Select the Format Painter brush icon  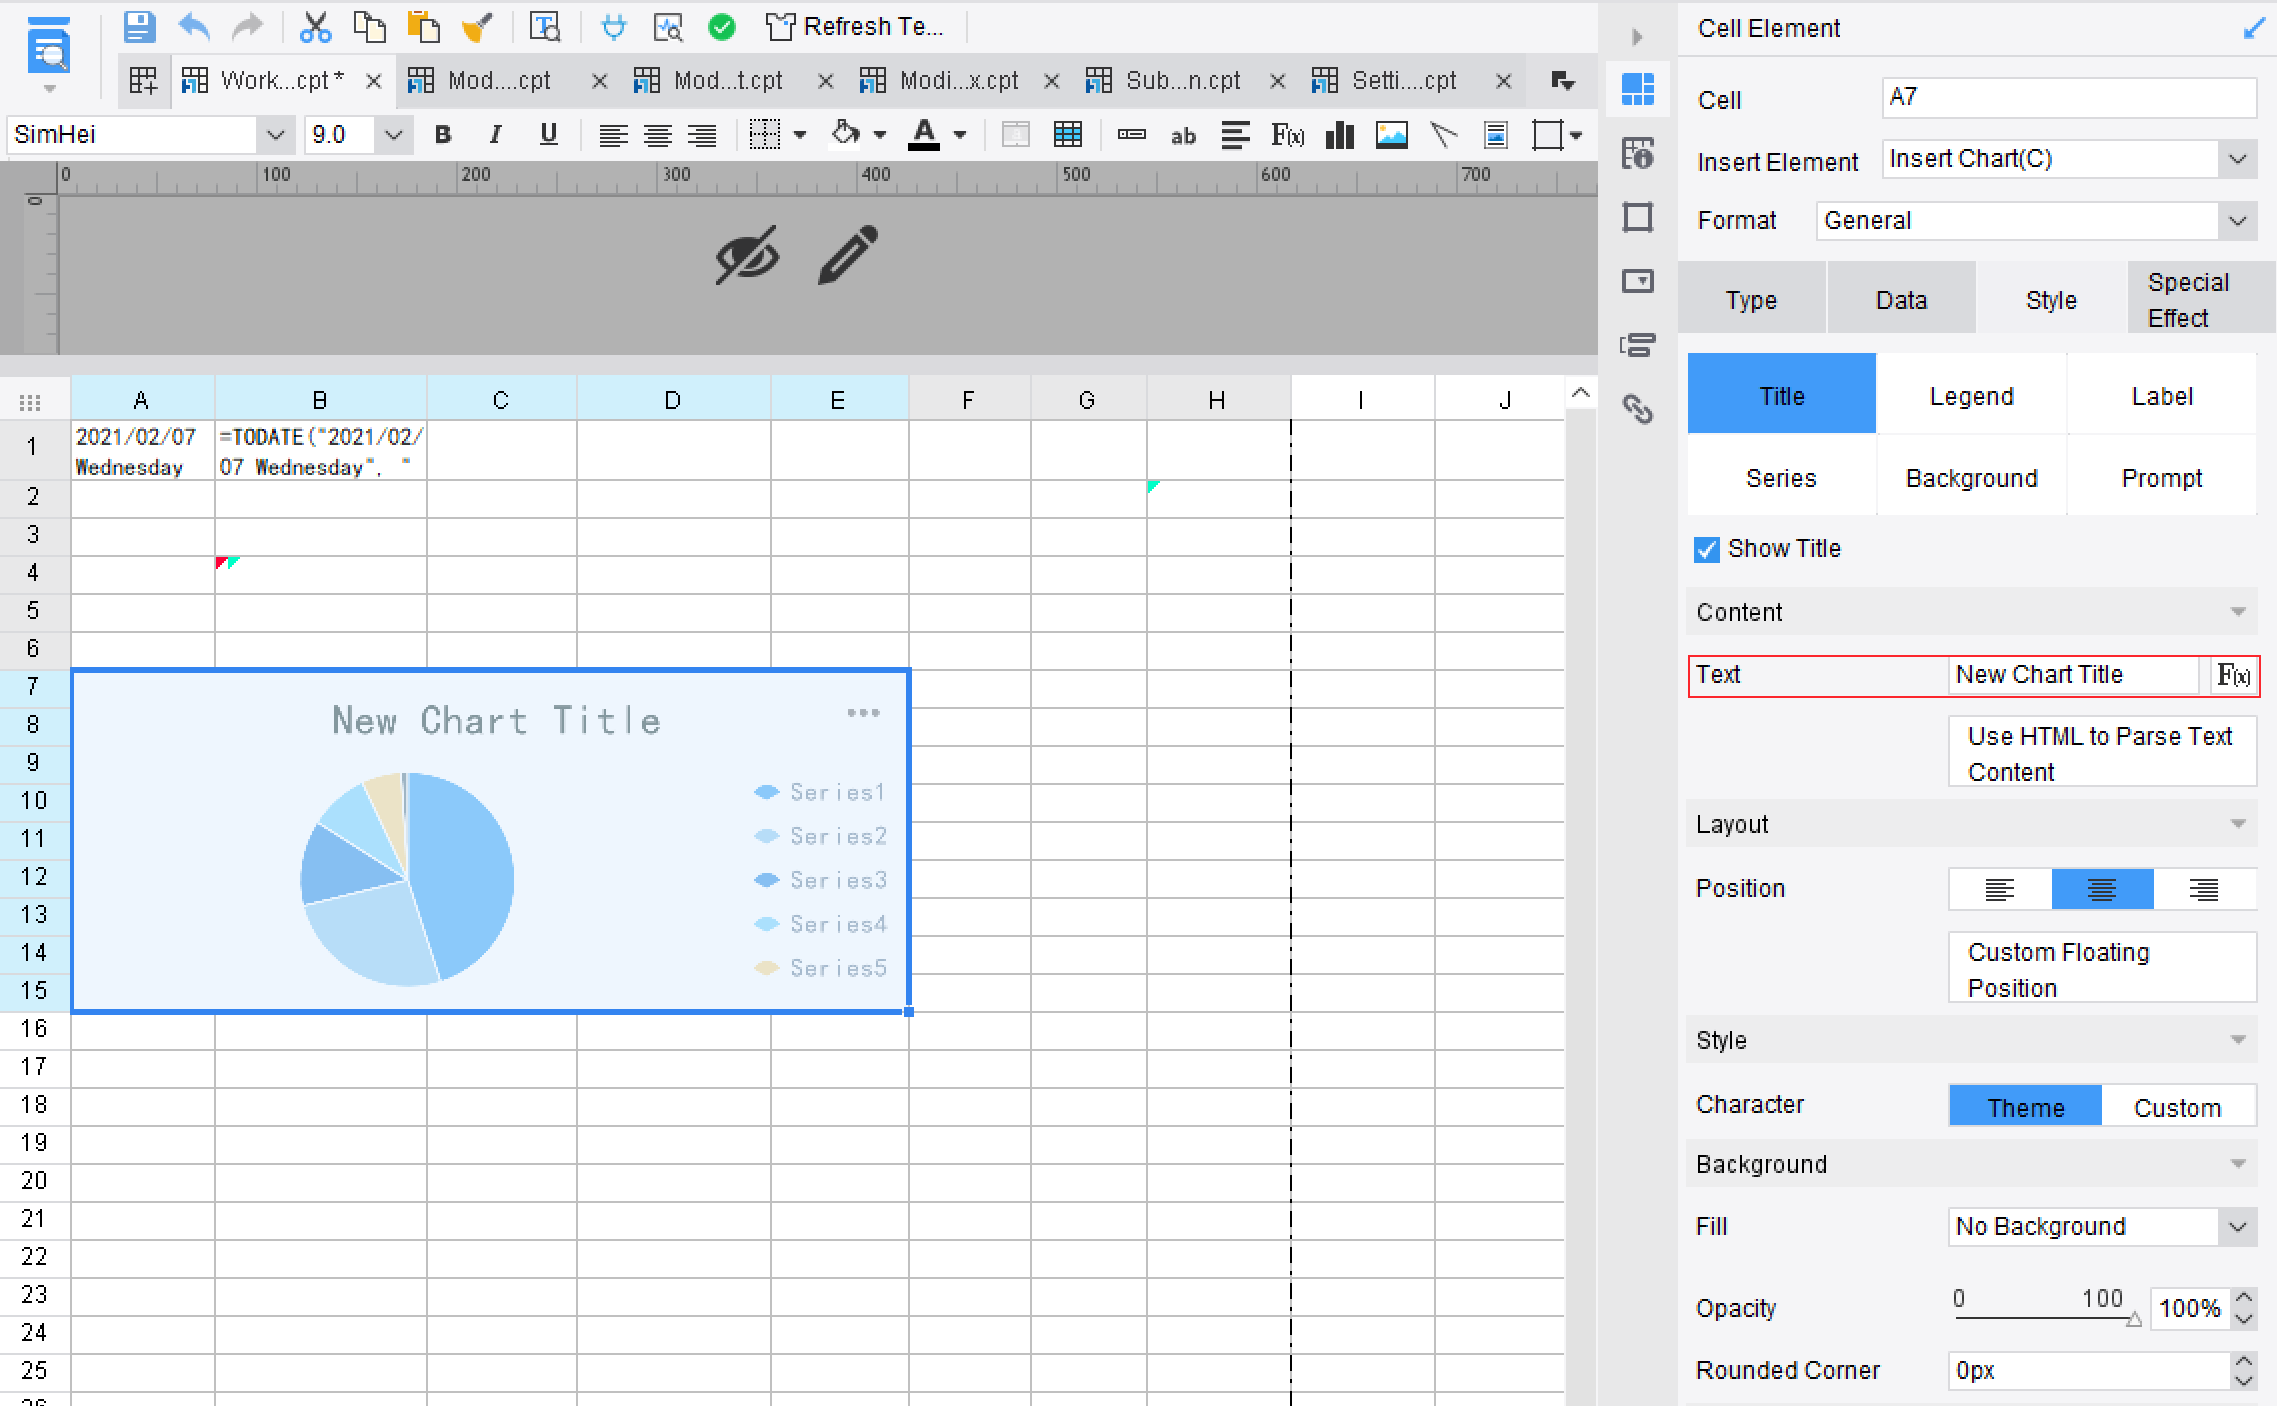click(x=477, y=27)
